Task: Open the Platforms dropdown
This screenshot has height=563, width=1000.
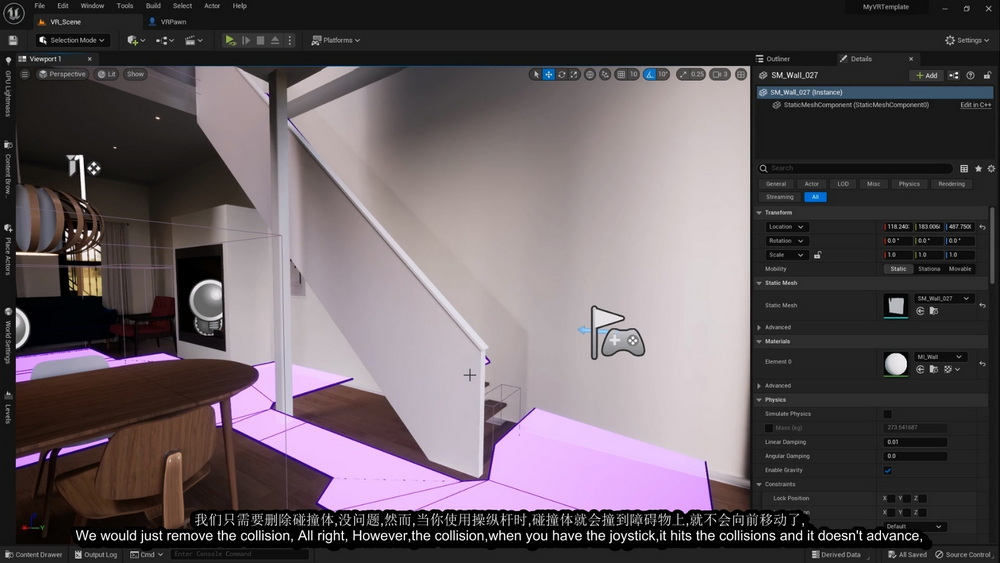Action: (x=335, y=40)
